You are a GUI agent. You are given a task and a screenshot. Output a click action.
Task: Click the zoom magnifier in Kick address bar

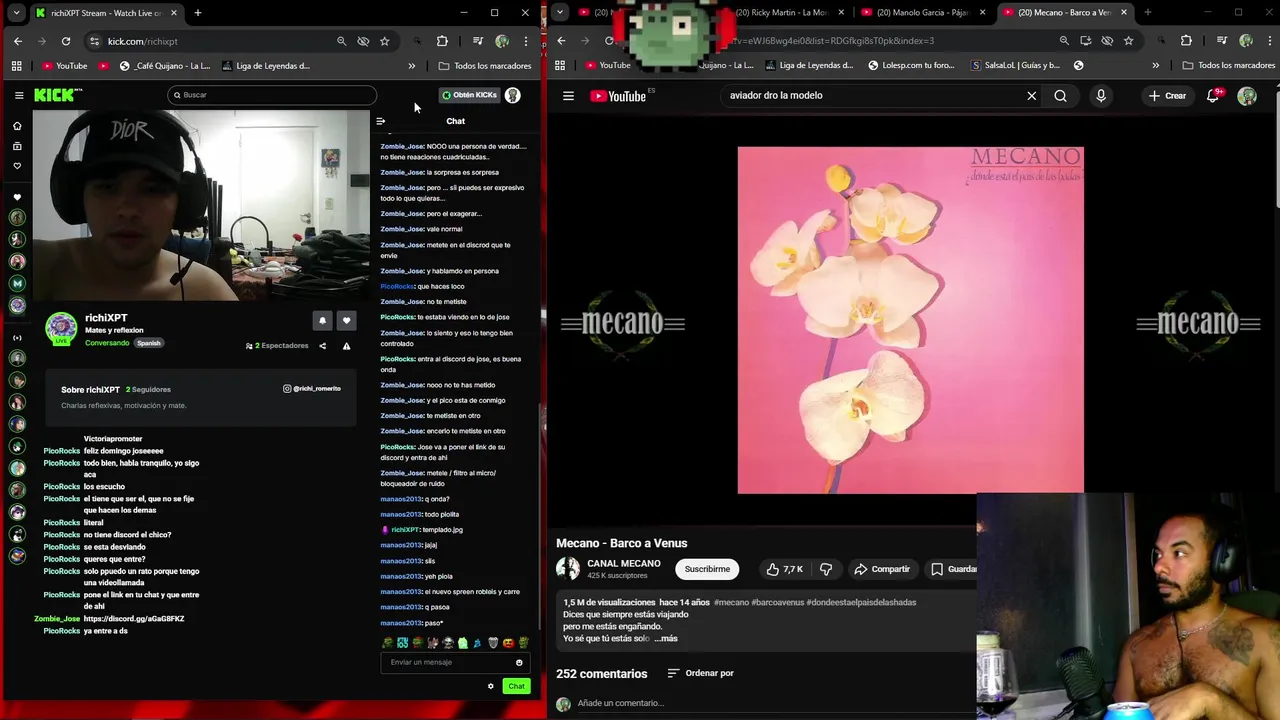pos(342,41)
